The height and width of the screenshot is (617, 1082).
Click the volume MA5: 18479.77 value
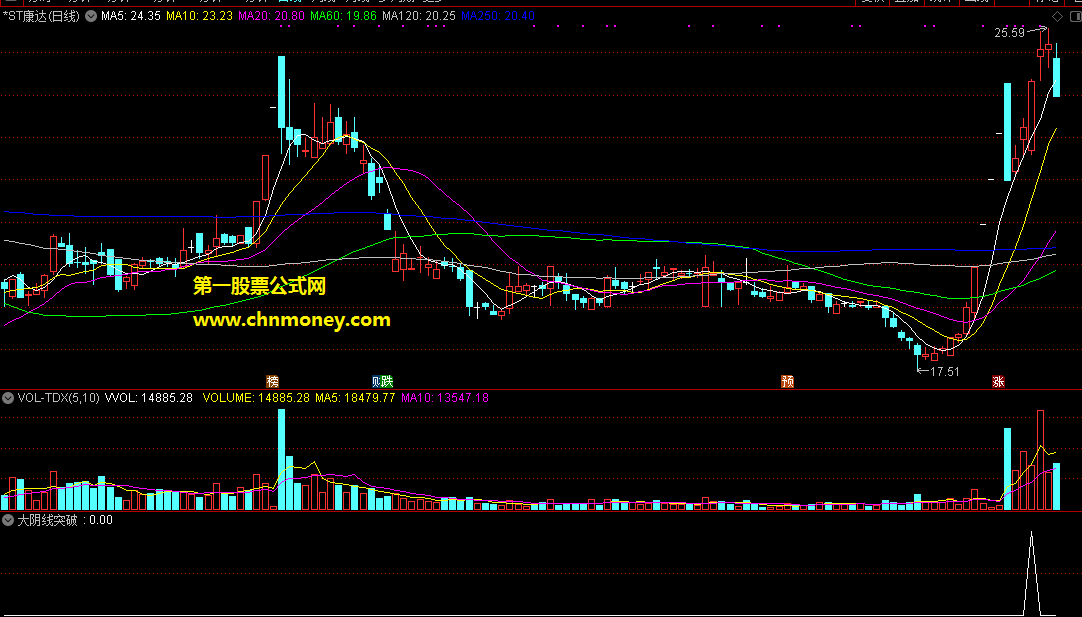tap(355, 398)
